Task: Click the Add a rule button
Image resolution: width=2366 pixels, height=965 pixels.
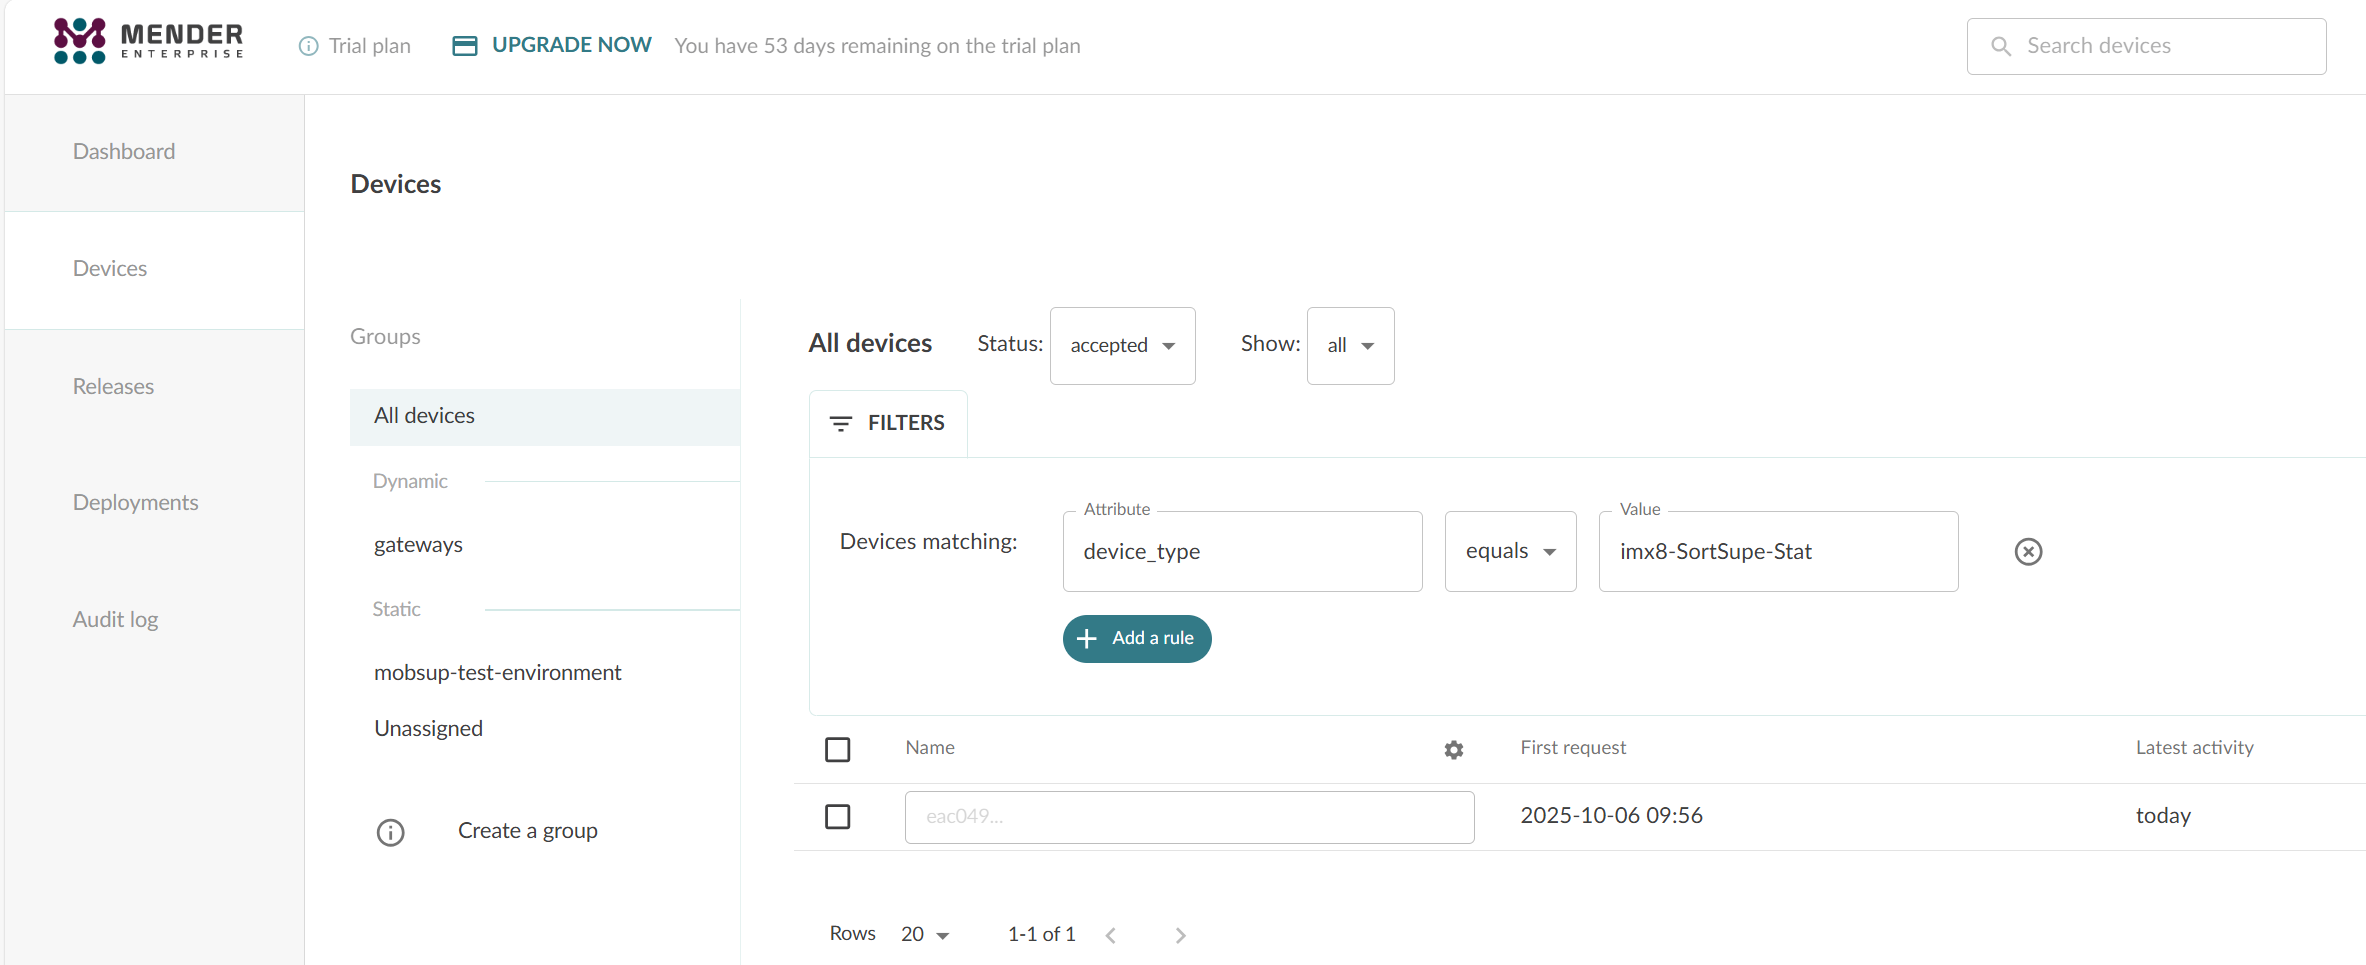Action: click(x=1137, y=639)
